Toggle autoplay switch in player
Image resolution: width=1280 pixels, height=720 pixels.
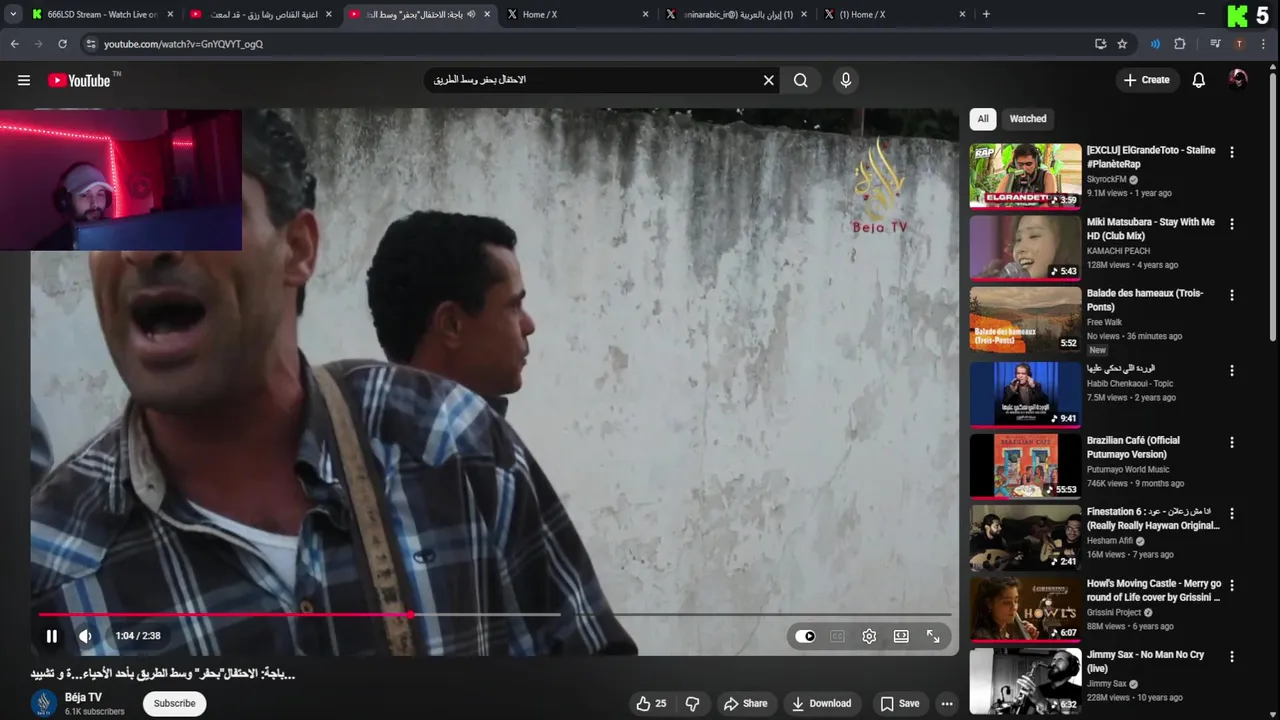coord(805,636)
